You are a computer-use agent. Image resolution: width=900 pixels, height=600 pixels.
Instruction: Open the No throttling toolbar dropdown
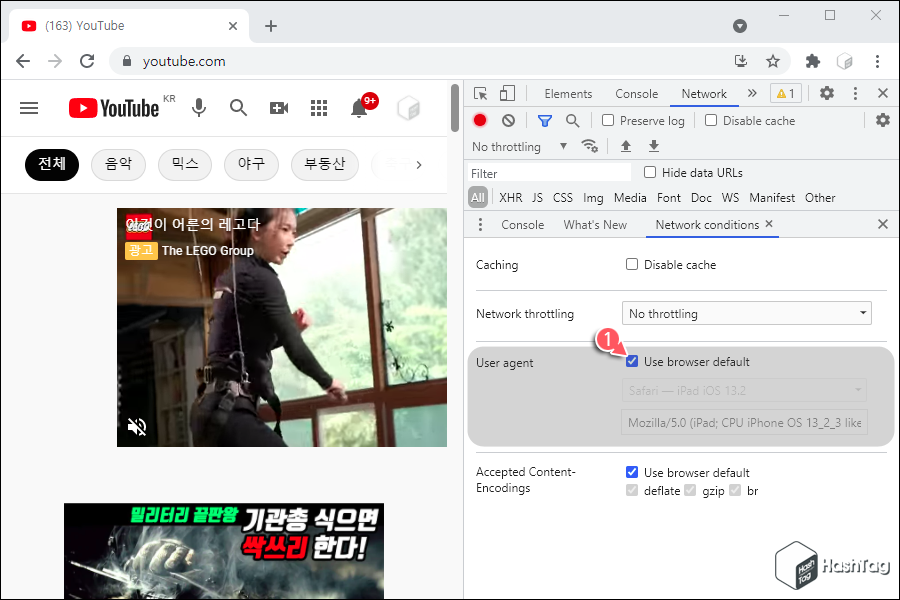[517, 145]
